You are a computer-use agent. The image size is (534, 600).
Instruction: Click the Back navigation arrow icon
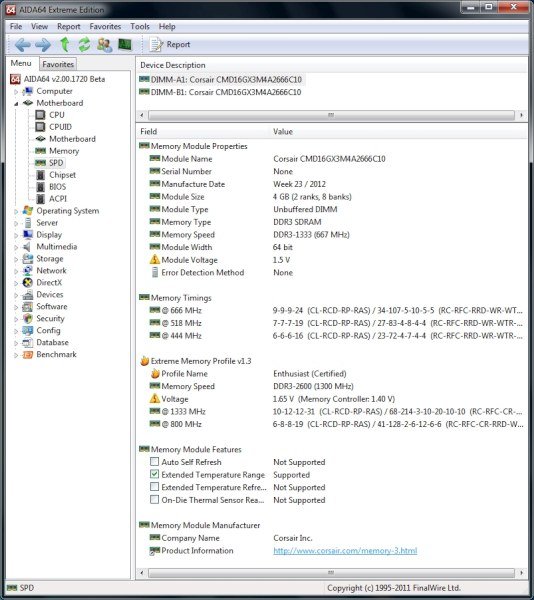(x=23, y=45)
